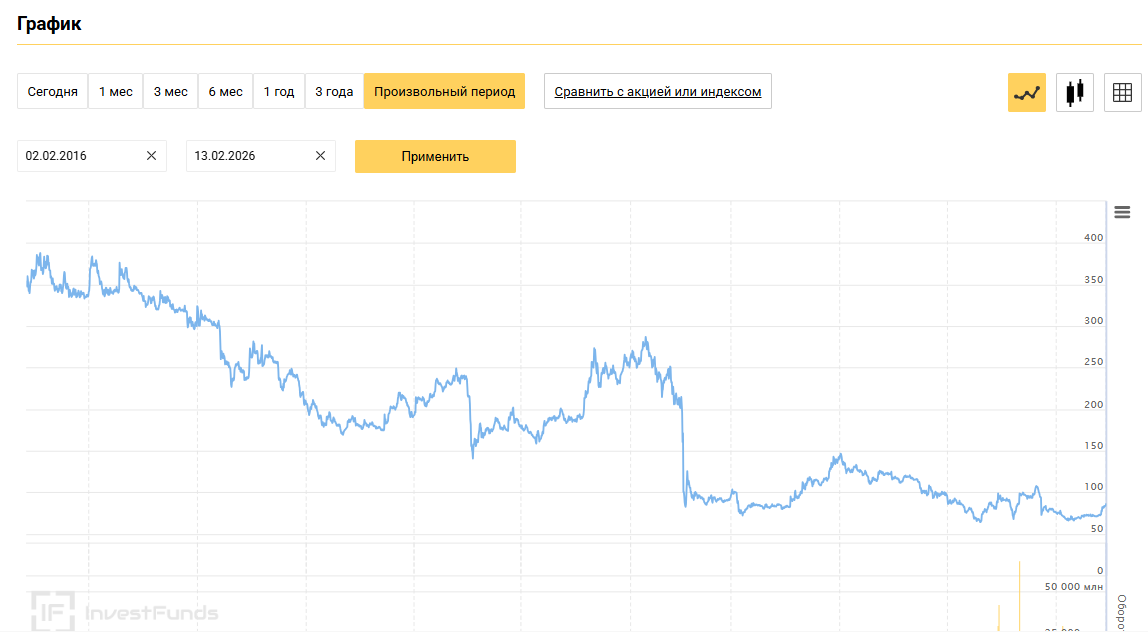This screenshot has width=1148, height=644.
Task: Click the 100 axis label
Action: pyautogui.click(x=1093, y=487)
